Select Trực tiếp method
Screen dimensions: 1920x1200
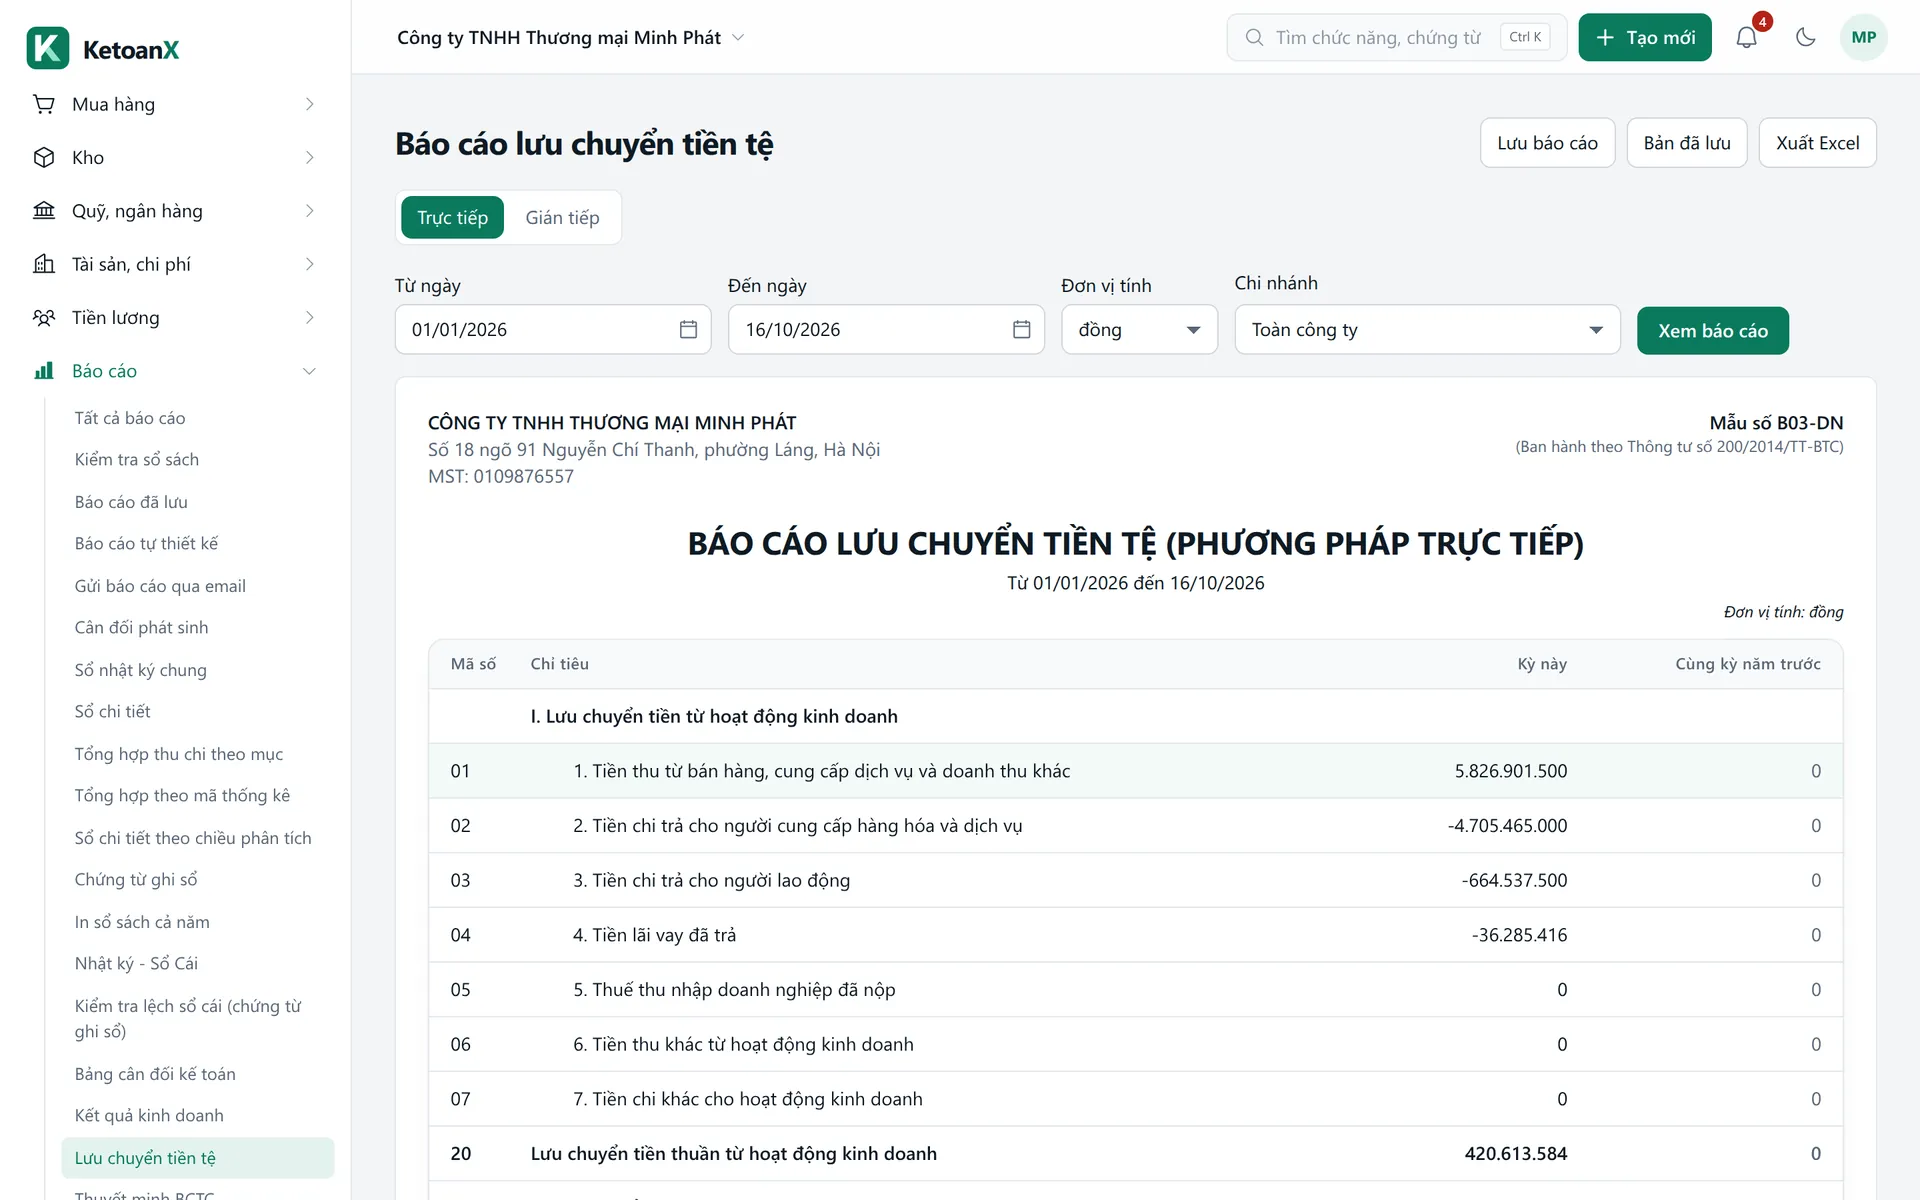tap(452, 218)
